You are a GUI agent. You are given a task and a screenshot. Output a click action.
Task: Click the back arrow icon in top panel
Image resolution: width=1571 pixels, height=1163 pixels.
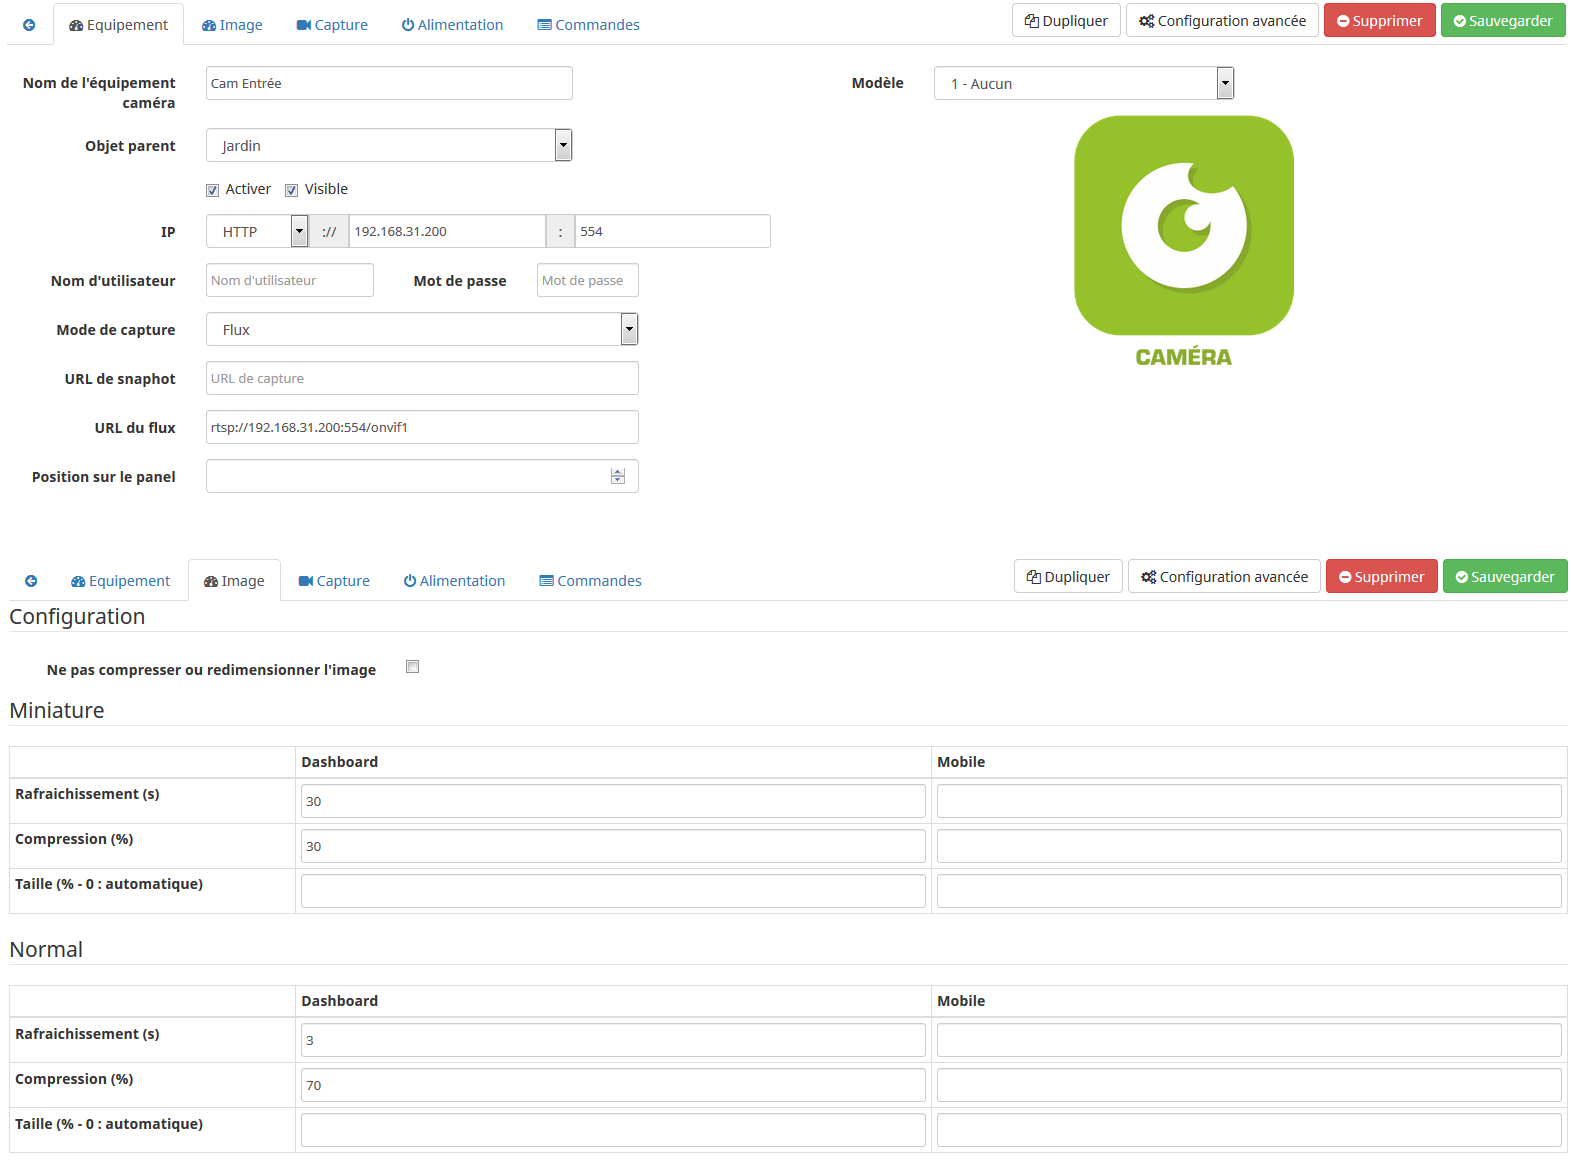coord(29,25)
